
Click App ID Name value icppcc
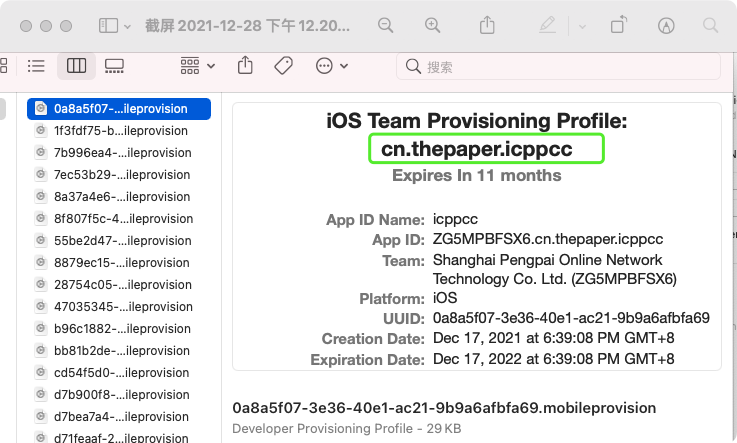455,219
